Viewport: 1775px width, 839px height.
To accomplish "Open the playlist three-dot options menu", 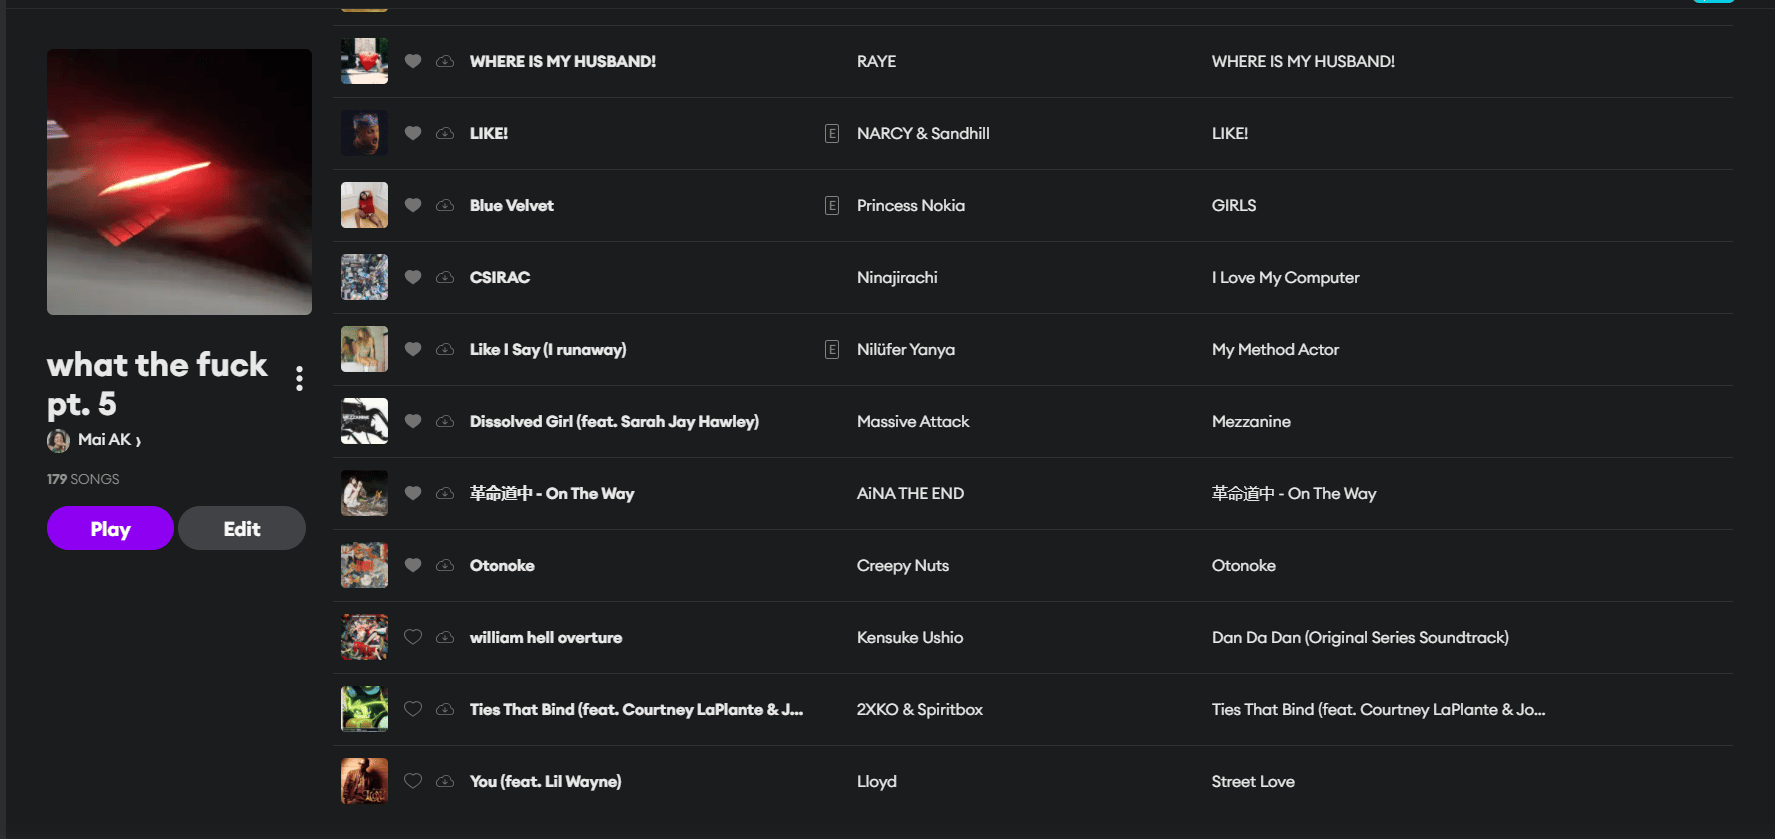I will tap(299, 378).
